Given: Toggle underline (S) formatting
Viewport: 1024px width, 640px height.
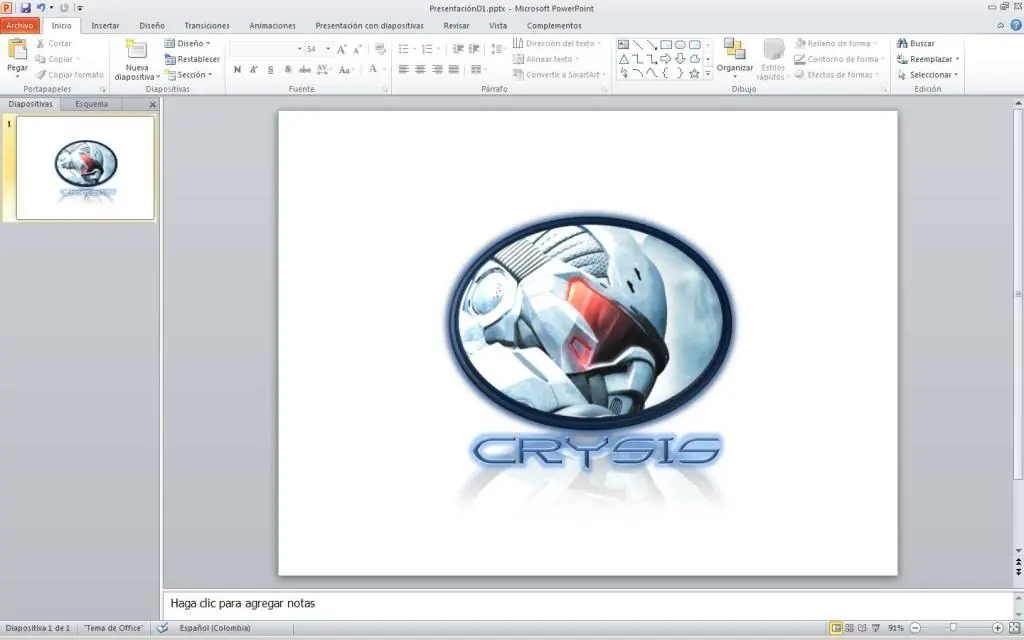Looking at the screenshot, I should coord(271,69).
